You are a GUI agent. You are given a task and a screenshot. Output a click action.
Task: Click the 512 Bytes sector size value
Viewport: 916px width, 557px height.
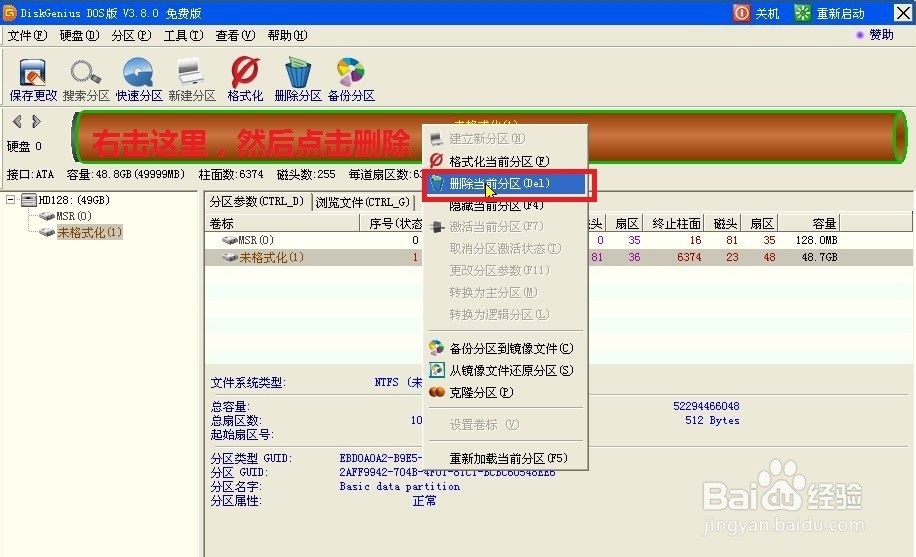pyautogui.click(x=712, y=420)
